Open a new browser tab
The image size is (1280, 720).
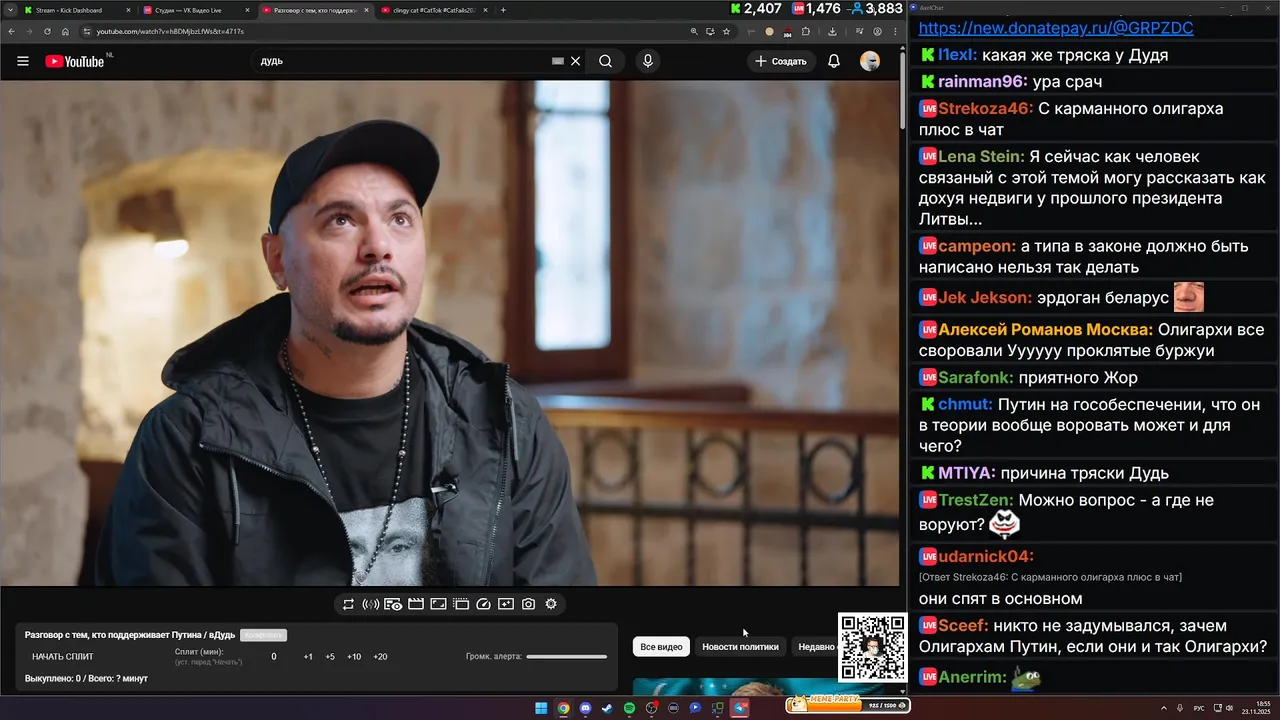coord(503,10)
